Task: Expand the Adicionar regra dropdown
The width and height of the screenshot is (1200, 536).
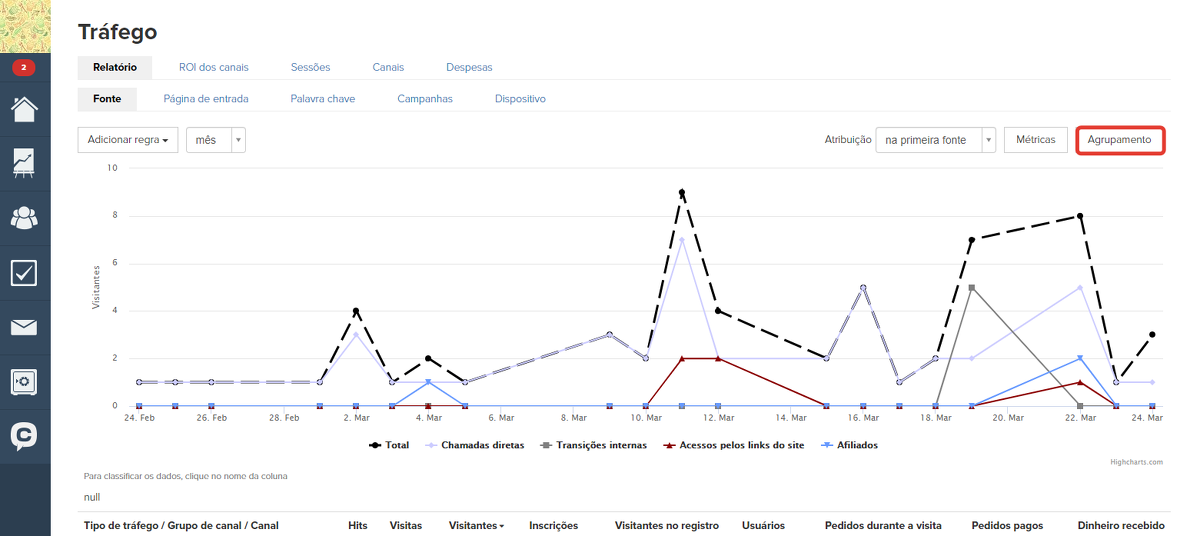Action: coord(128,140)
